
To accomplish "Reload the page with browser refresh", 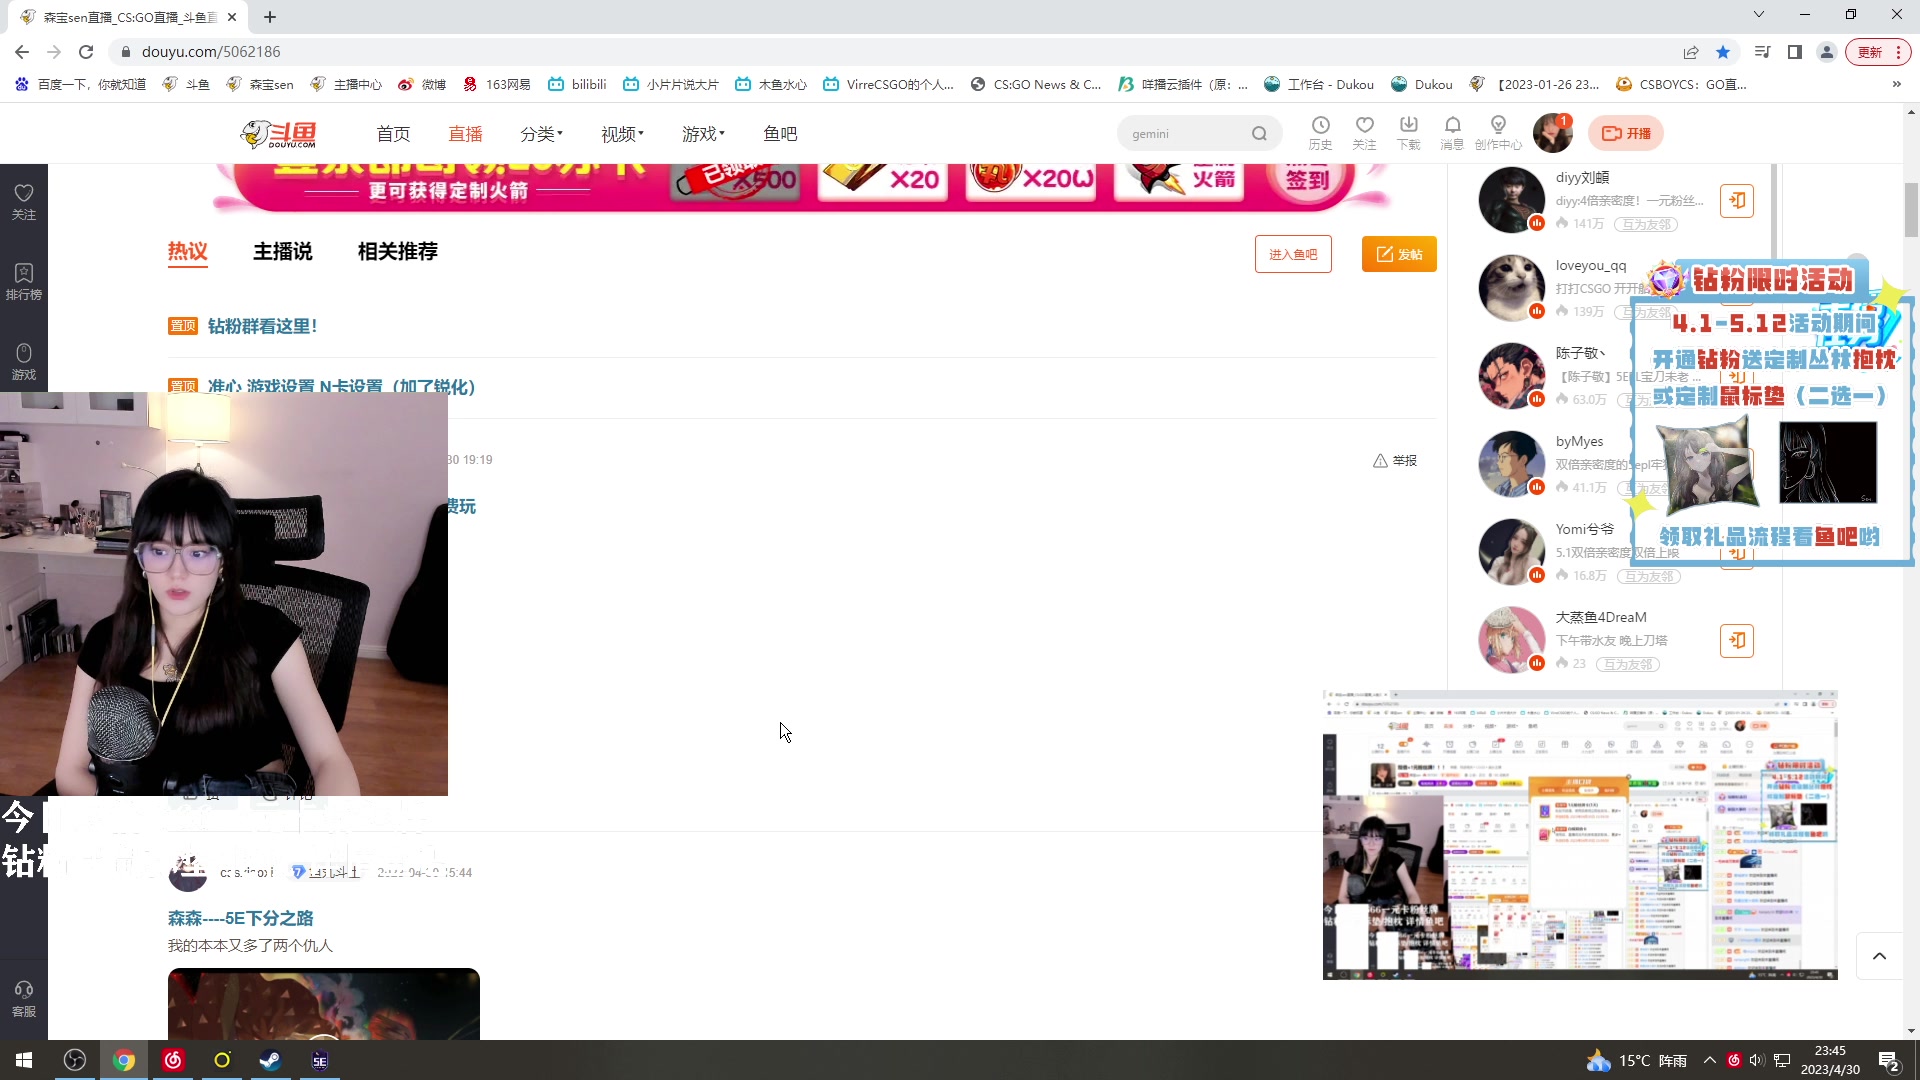I will [86, 52].
